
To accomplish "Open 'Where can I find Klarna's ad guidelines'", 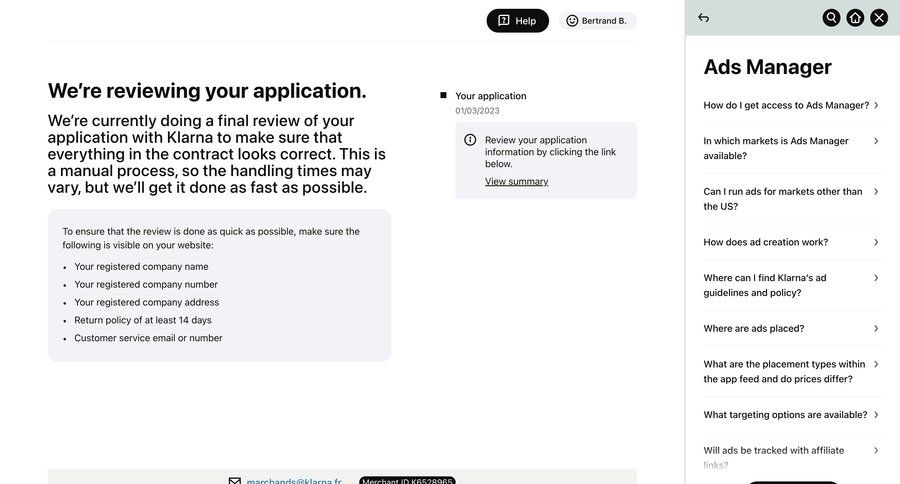I will (x=790, y=285).
